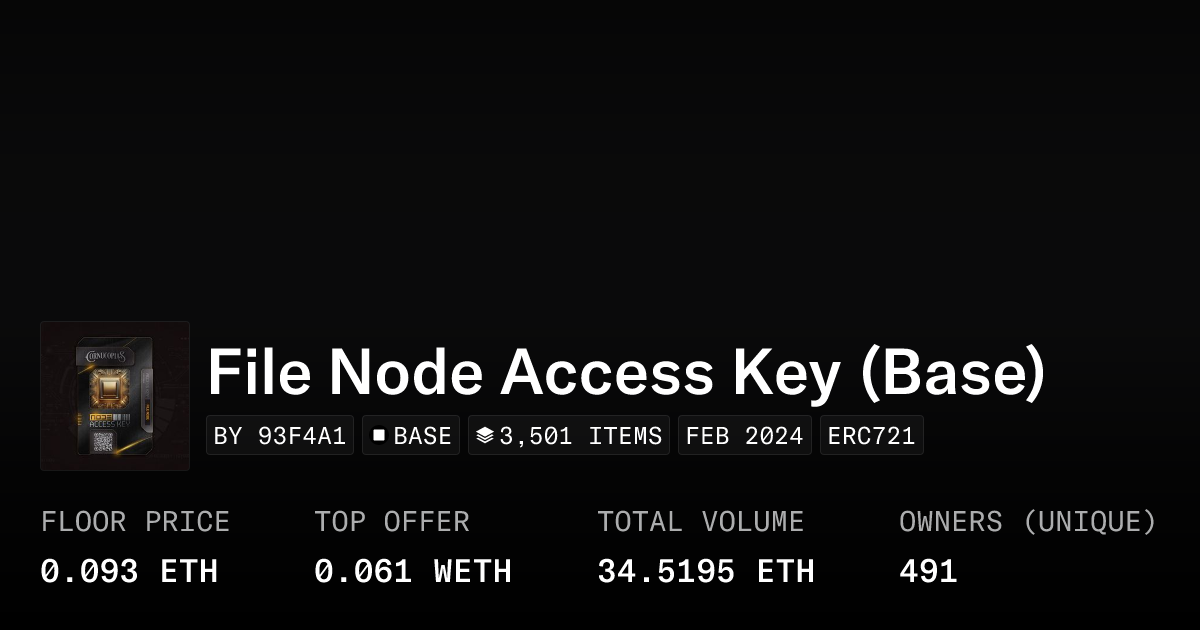This screenshot has height=630, width=1200.
Task: Open creator badge BY 93F4A1
Action: pyautogui.click(x=280, y=436)
